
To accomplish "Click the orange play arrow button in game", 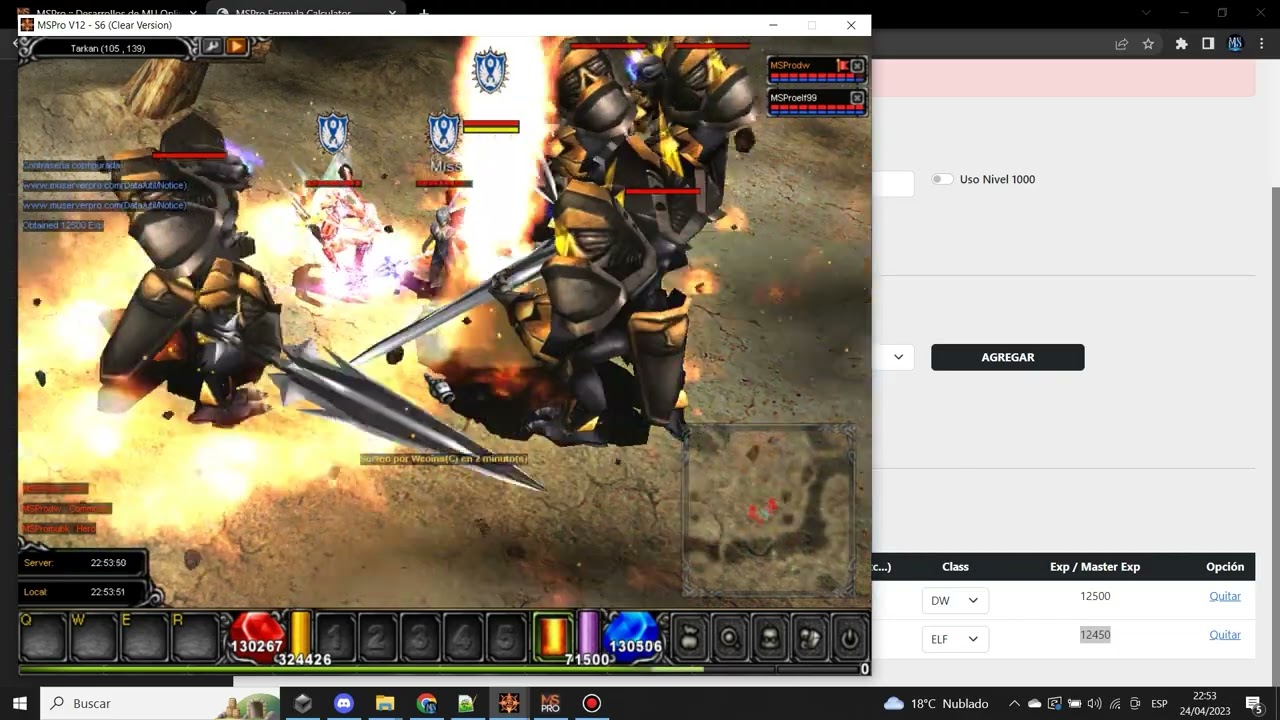I will click(236, 46).
